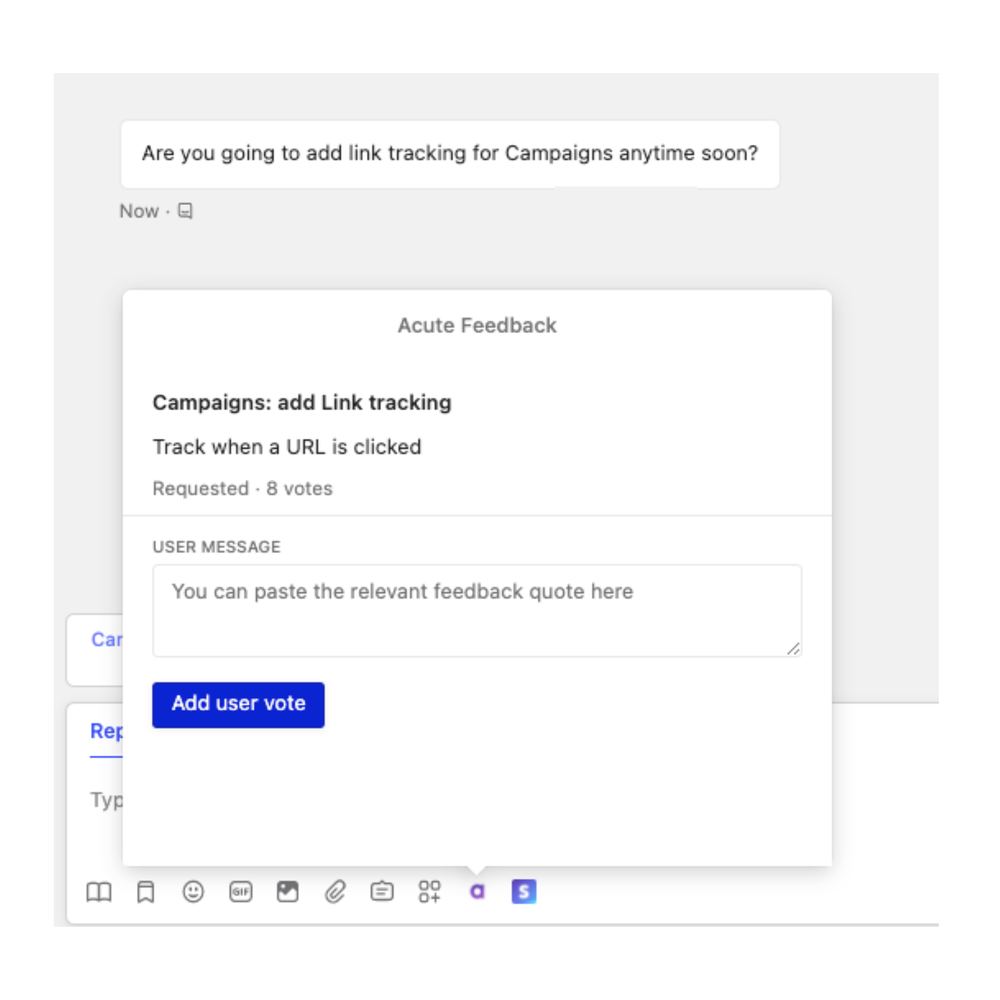The height and width of the screenshot is (1000, 1000).
Task: Open the articles book icon
Action: 99,892
